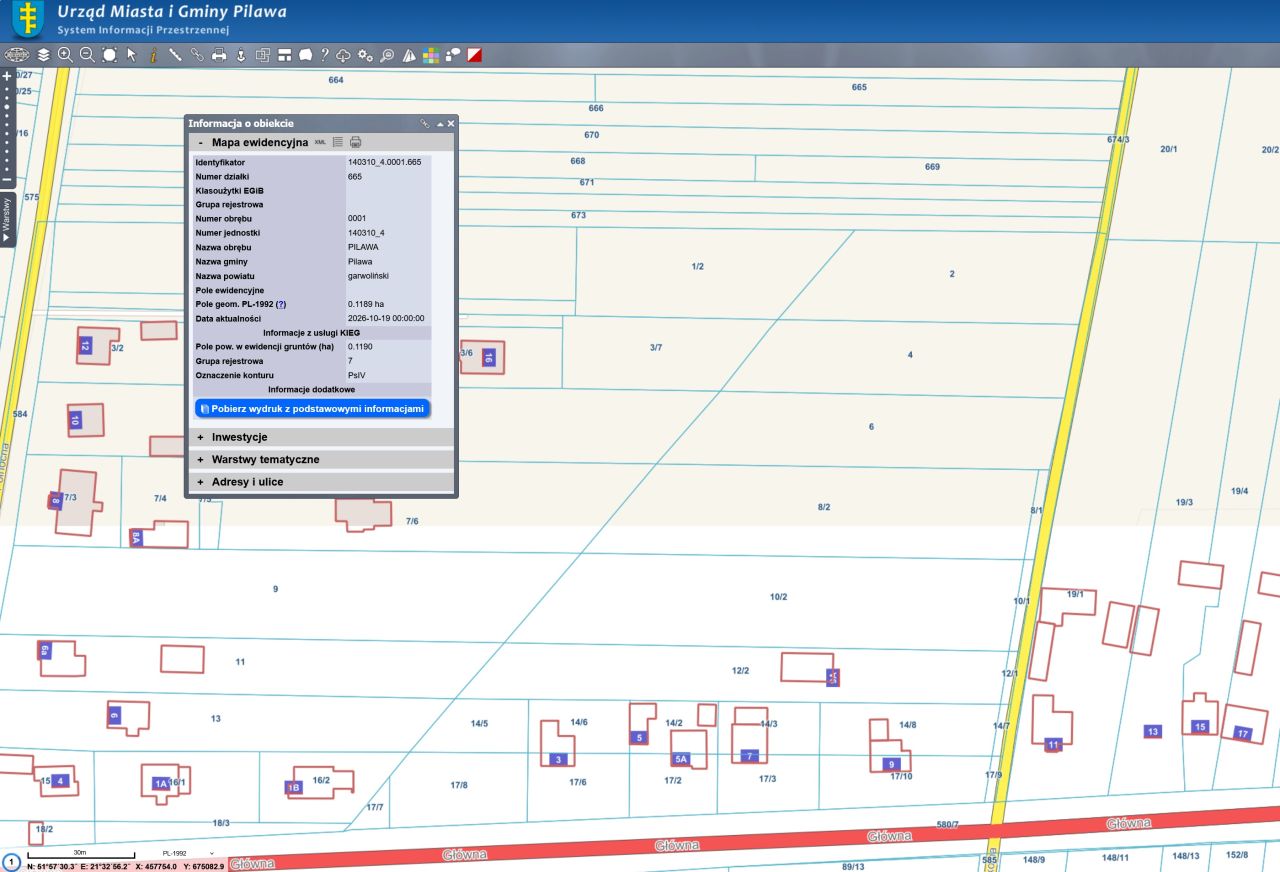
Task: Open the print map tool
Action: (x=219, y=55)
